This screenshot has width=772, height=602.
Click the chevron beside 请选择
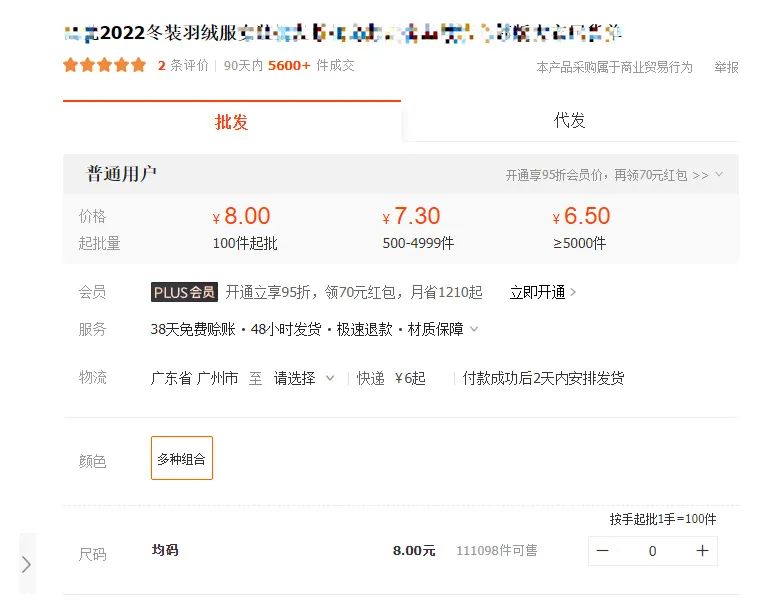pyautogui.click(x=330, y=379)
